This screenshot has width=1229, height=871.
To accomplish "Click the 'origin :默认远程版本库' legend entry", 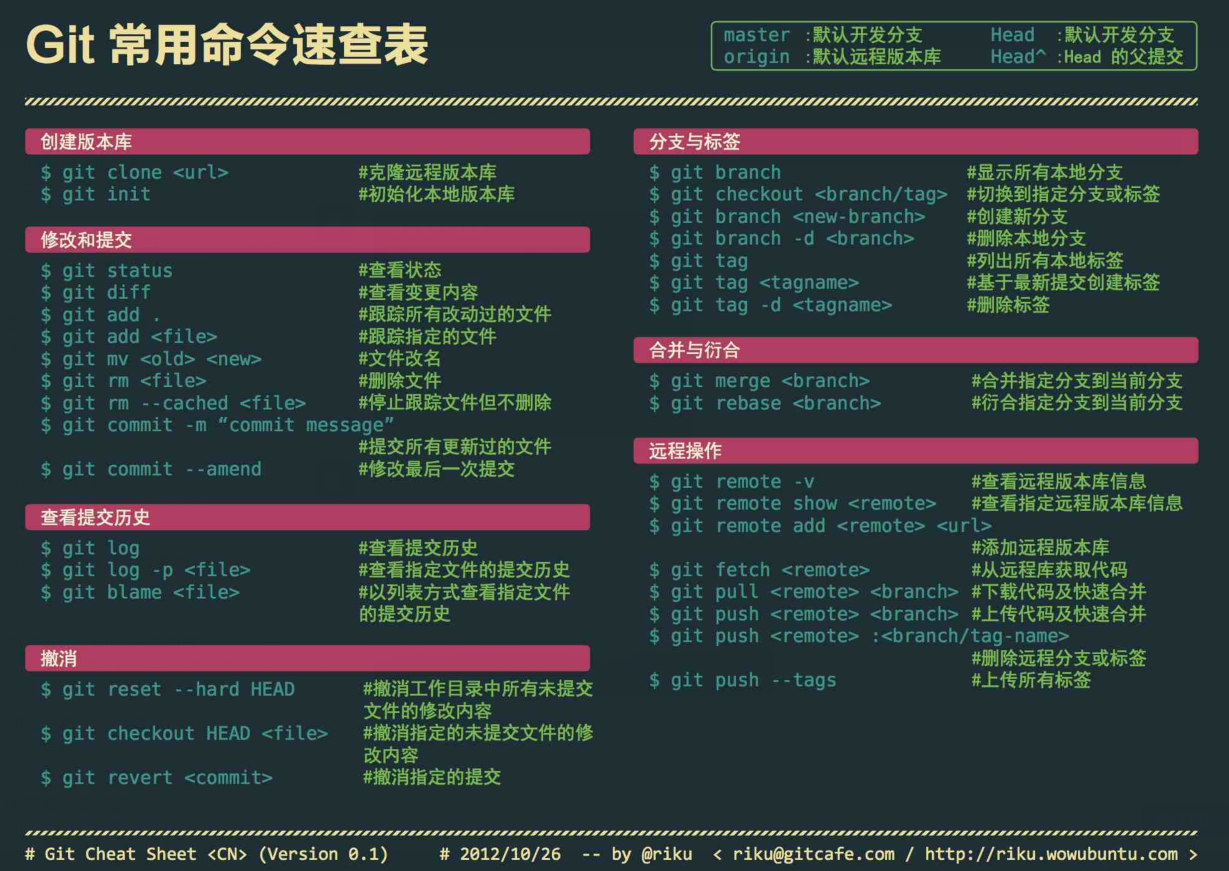I will coord(832,57).
